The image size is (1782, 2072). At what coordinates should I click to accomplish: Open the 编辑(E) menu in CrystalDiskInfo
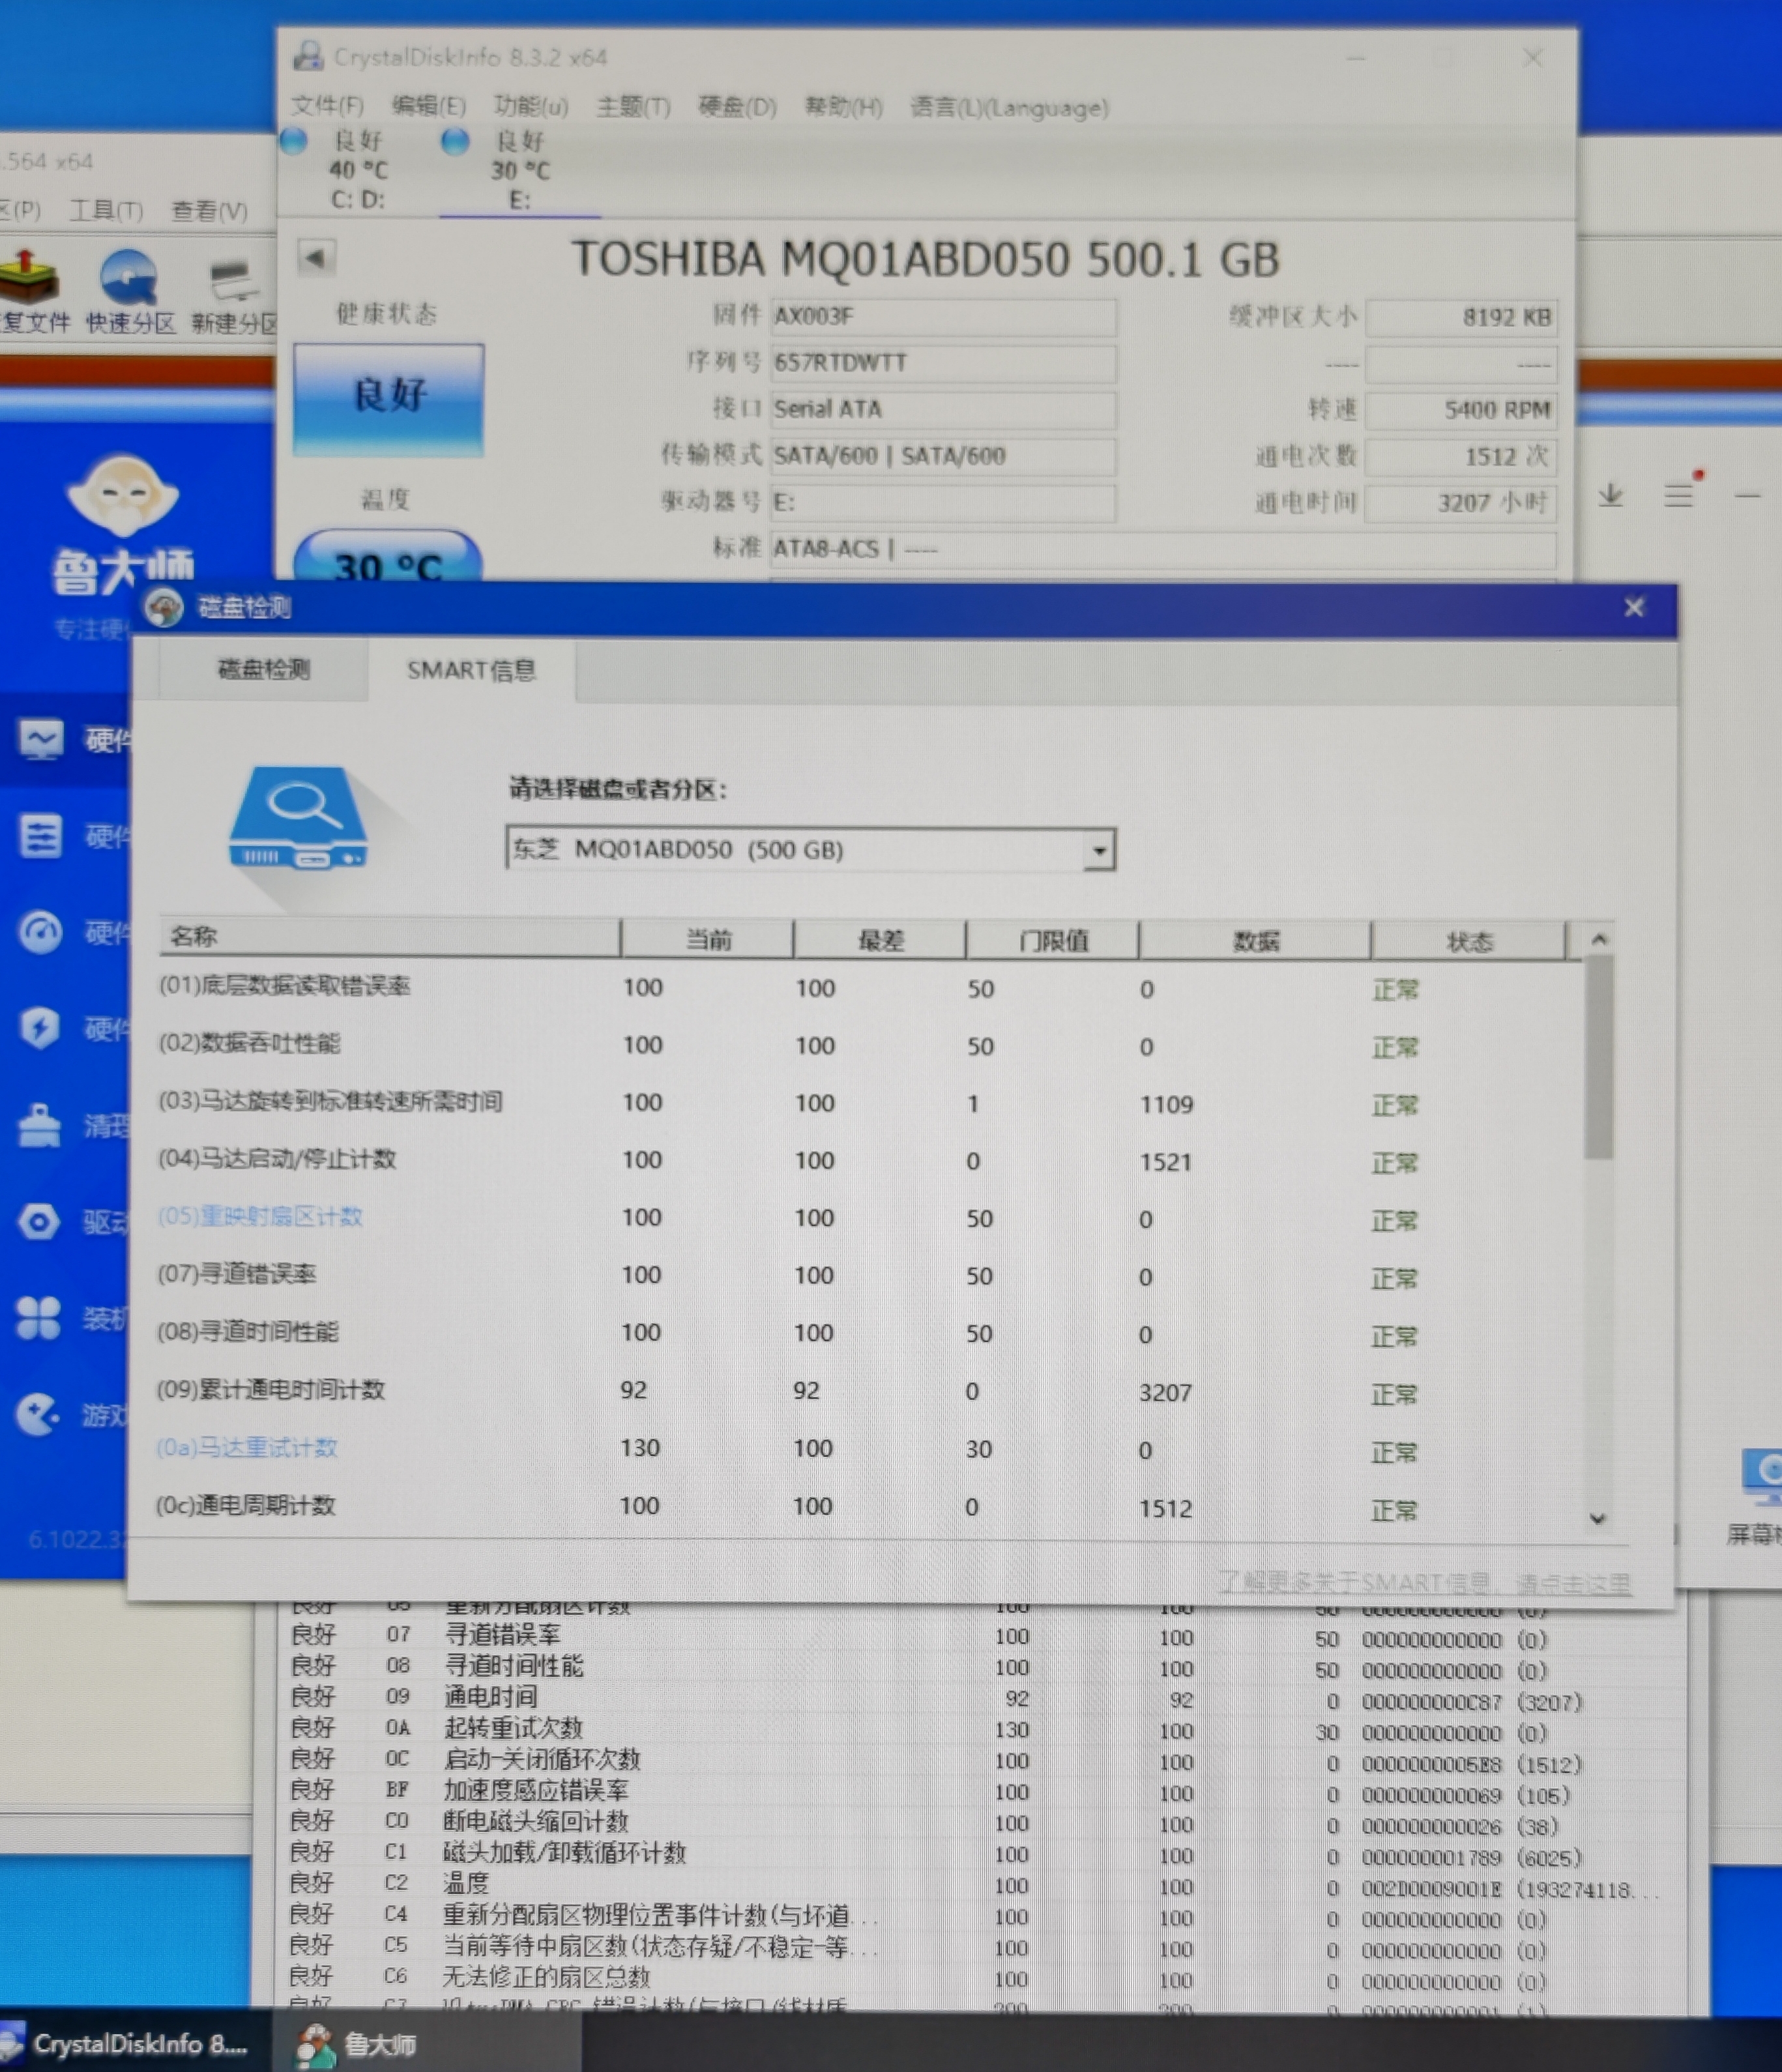tap(428, 105)
